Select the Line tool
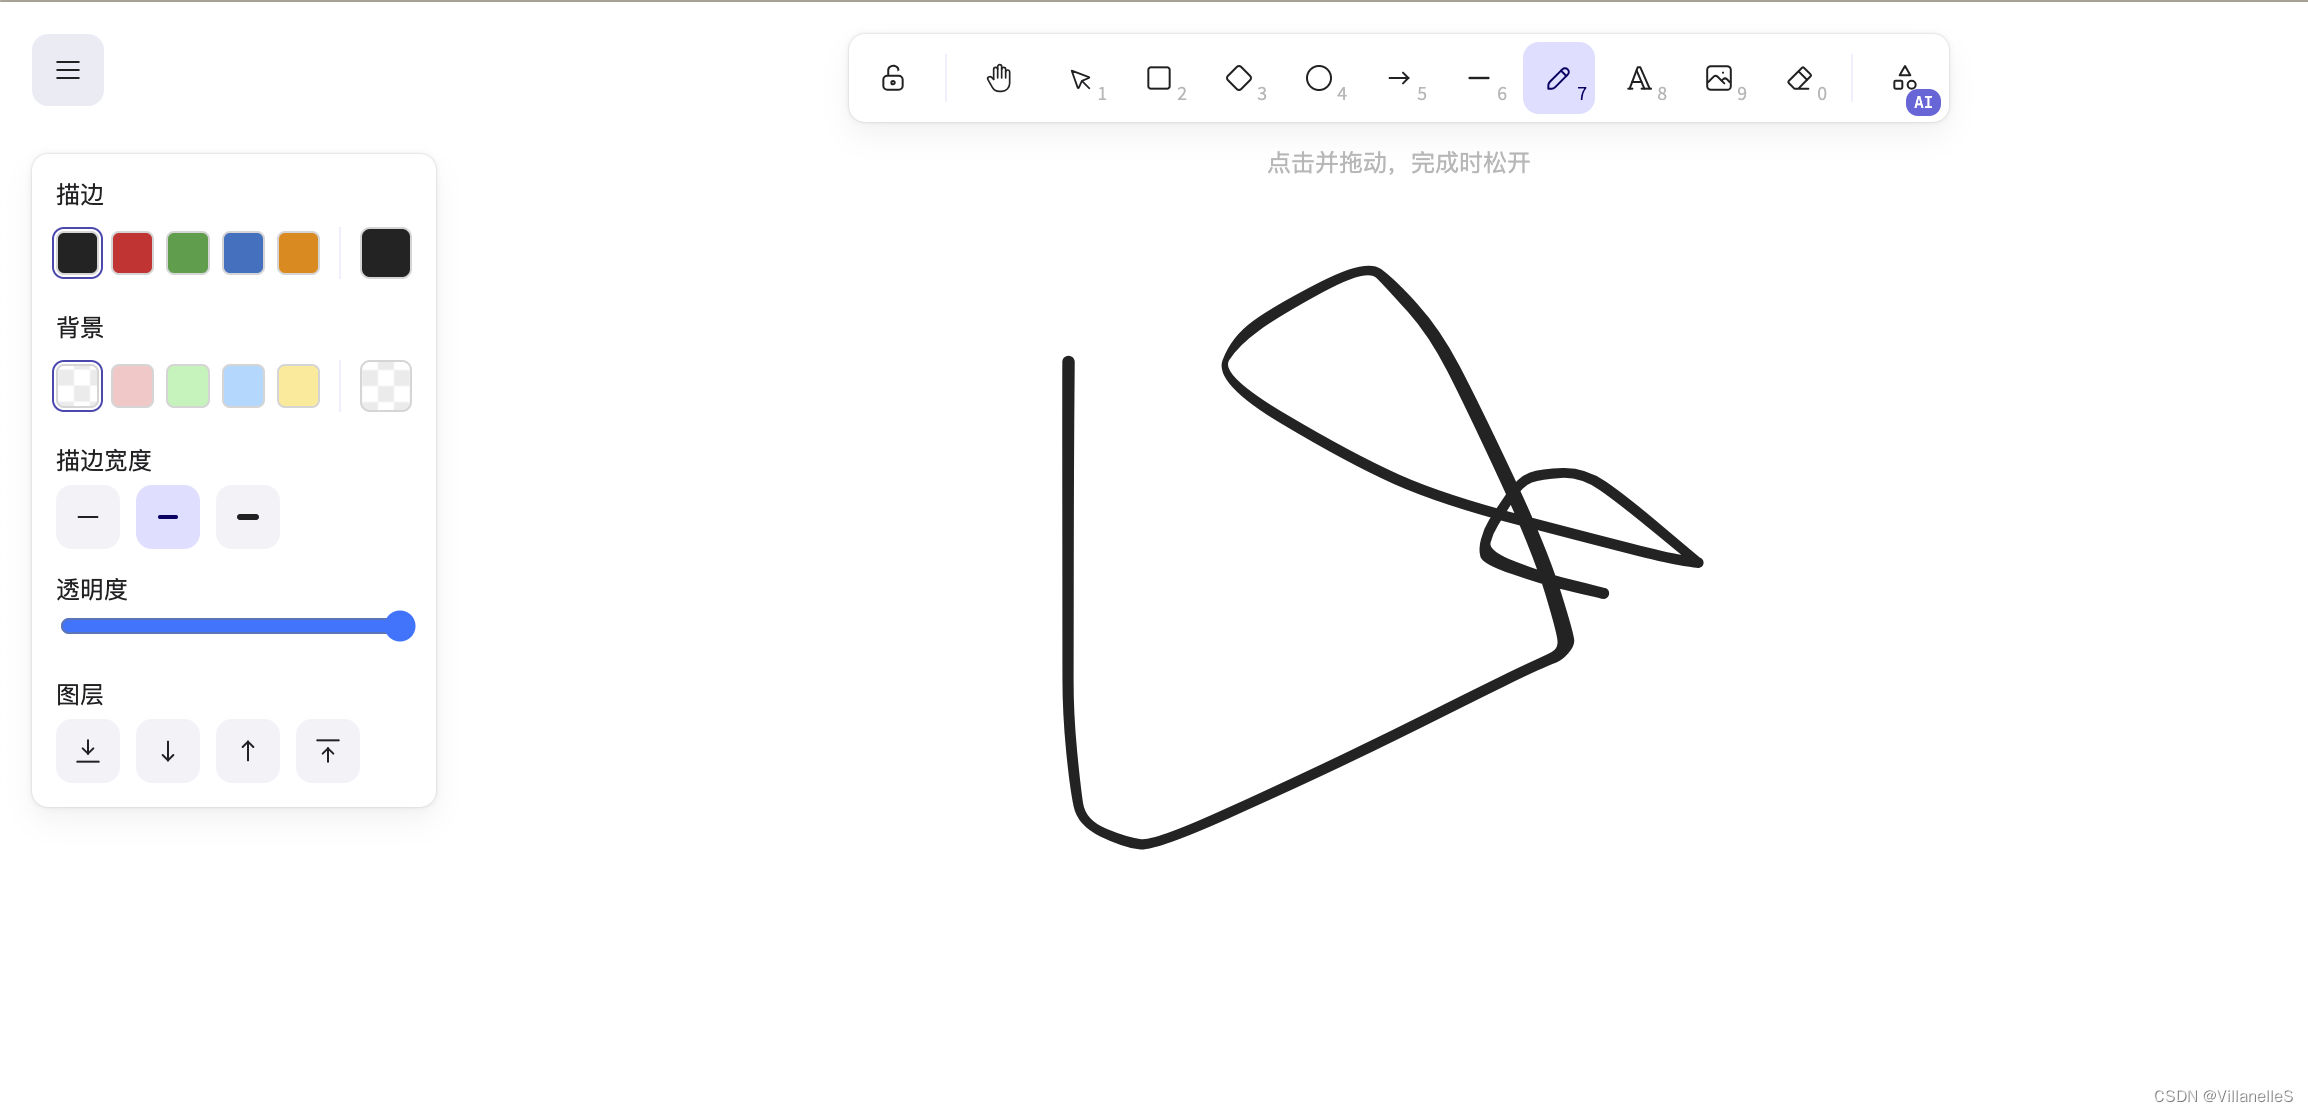2308x1112 pixels. [x=1479, y=78]
